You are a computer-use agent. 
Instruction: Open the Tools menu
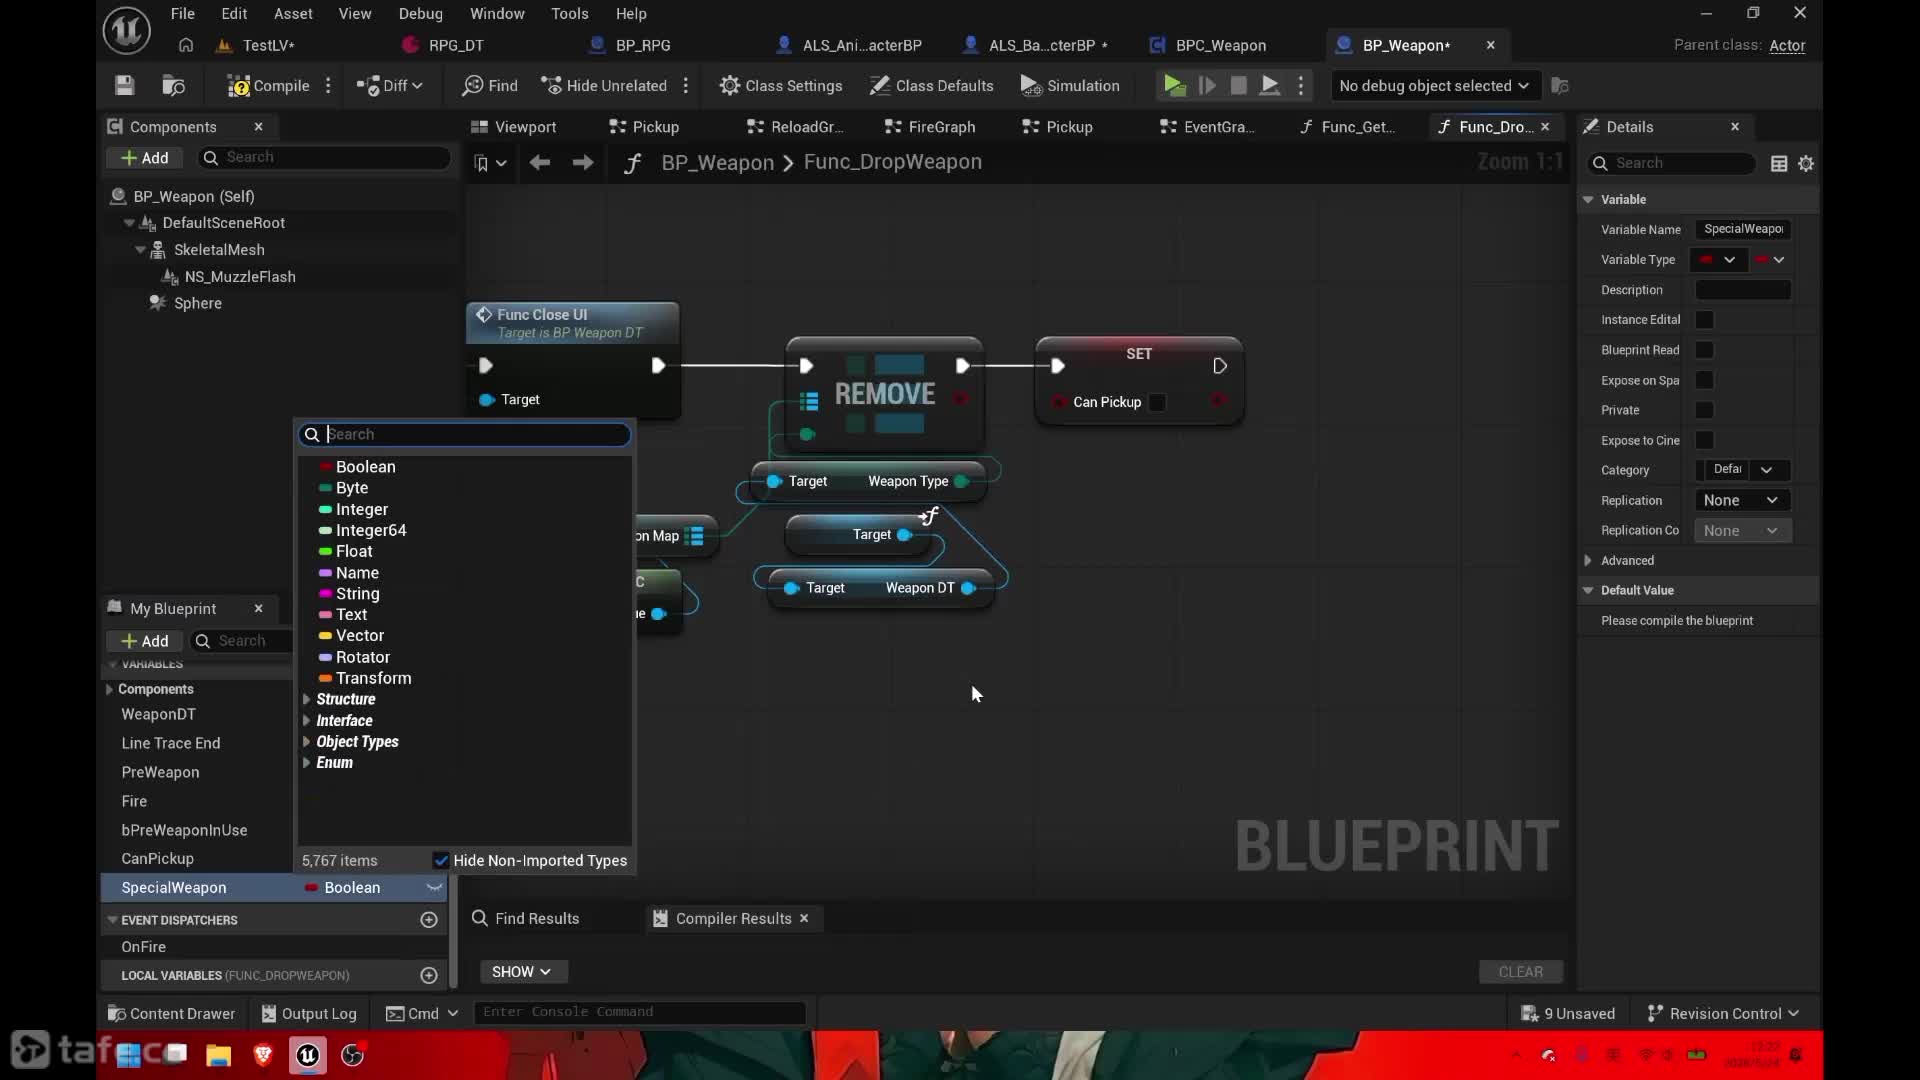[570, 14]
